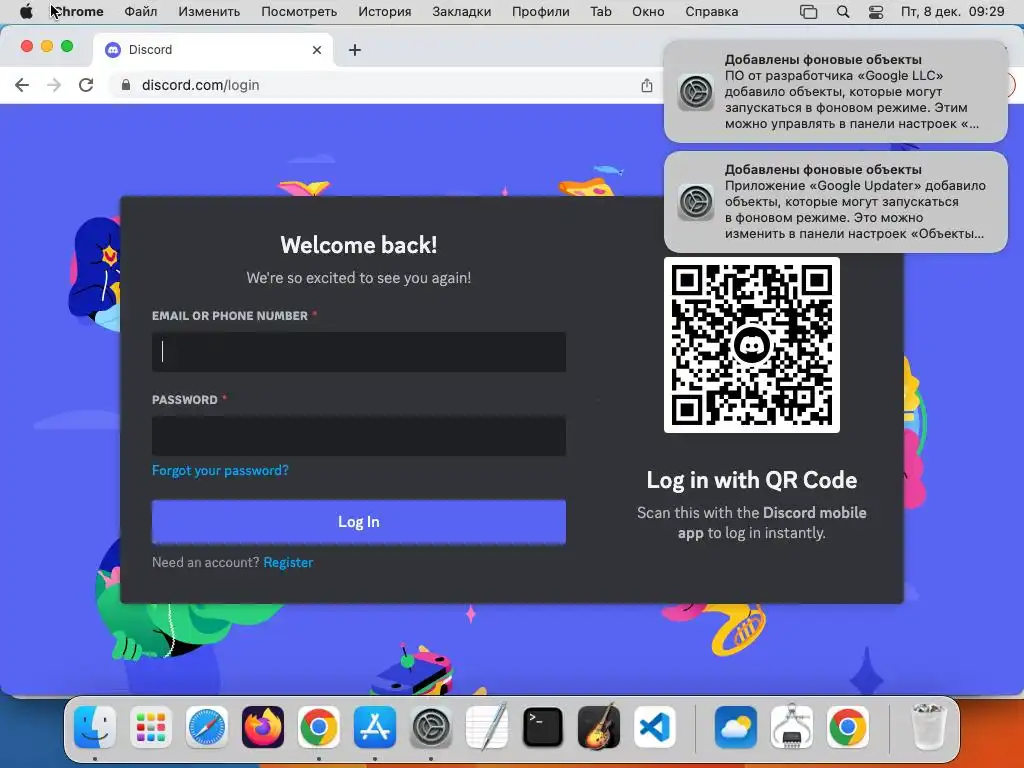Open the Окно menu
1024x768 pixels.
coord(648,12)
